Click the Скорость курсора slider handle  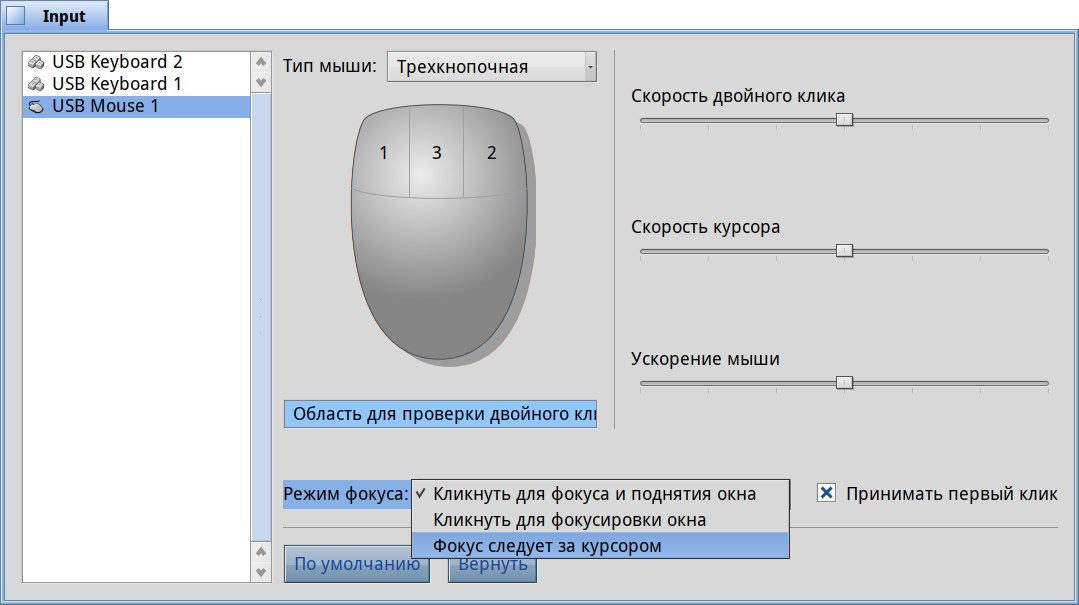(844, 251)
